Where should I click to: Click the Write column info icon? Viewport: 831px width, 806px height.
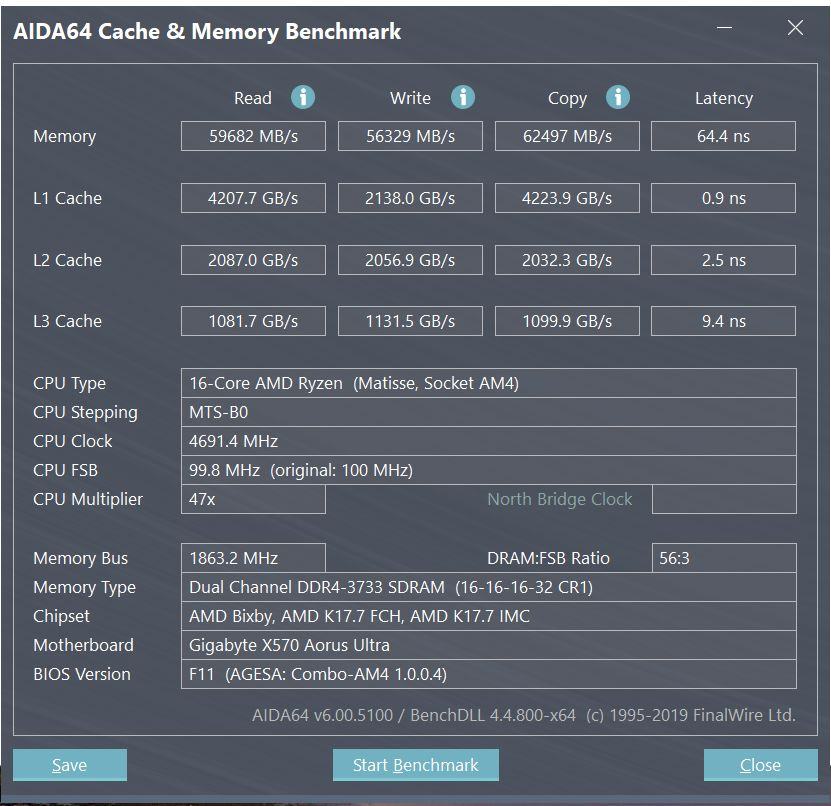pyautogui.click(x=462, y=97)
